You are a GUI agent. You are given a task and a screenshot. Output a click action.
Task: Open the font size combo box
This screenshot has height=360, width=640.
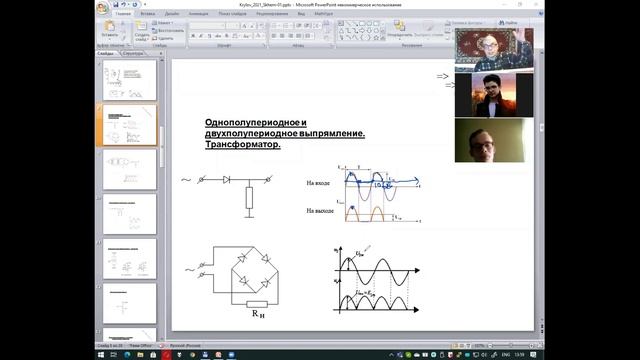[x=233, y=26]
